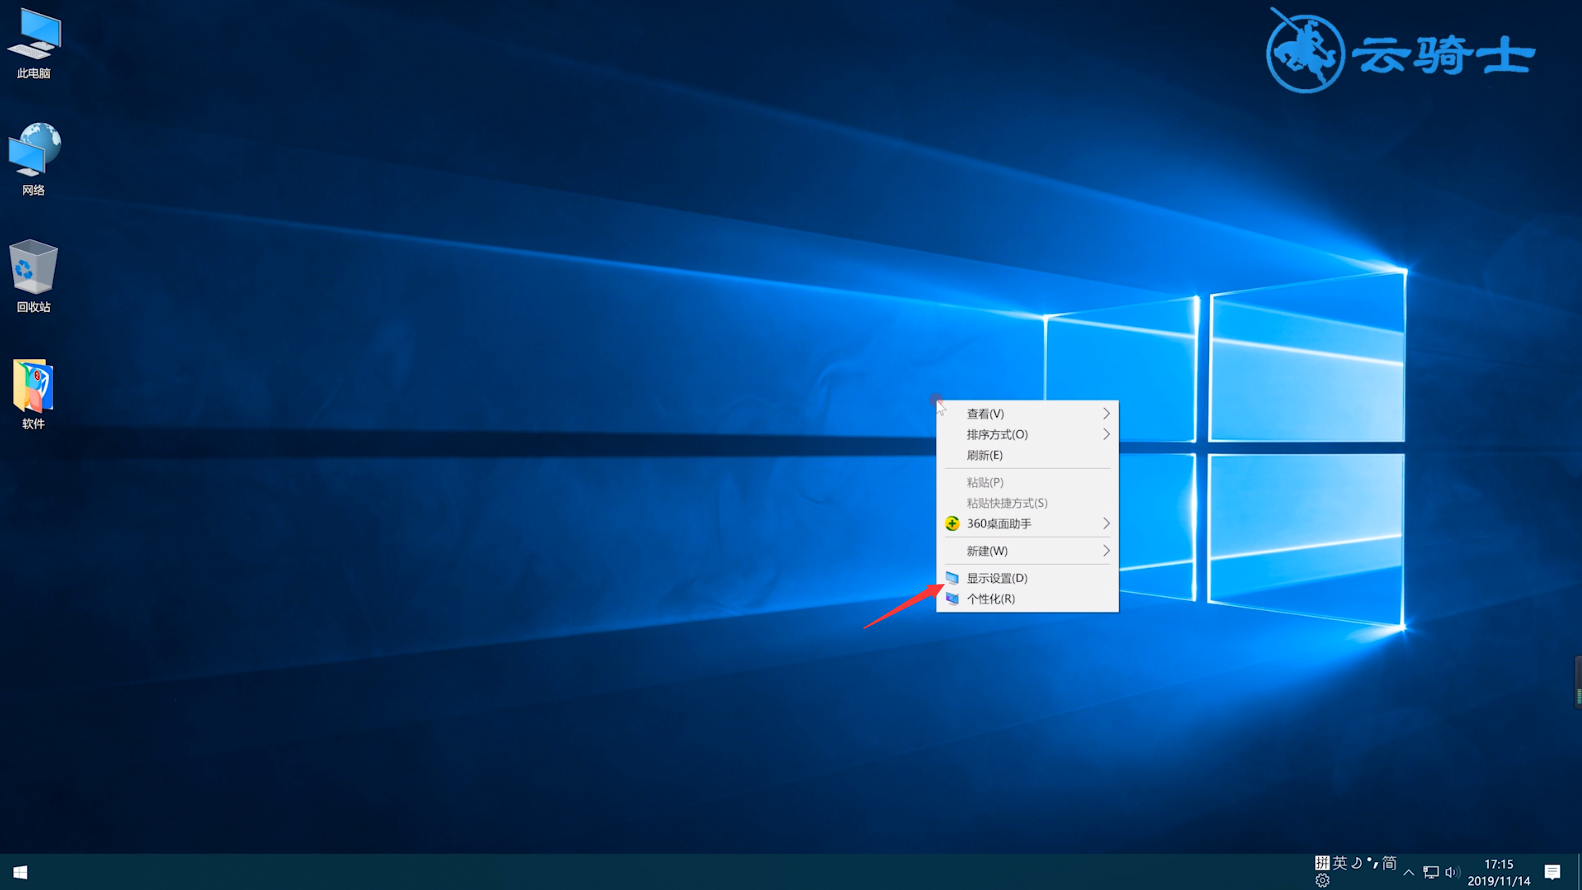Expand arrow beside 360桌面助手

[1106, 523]
